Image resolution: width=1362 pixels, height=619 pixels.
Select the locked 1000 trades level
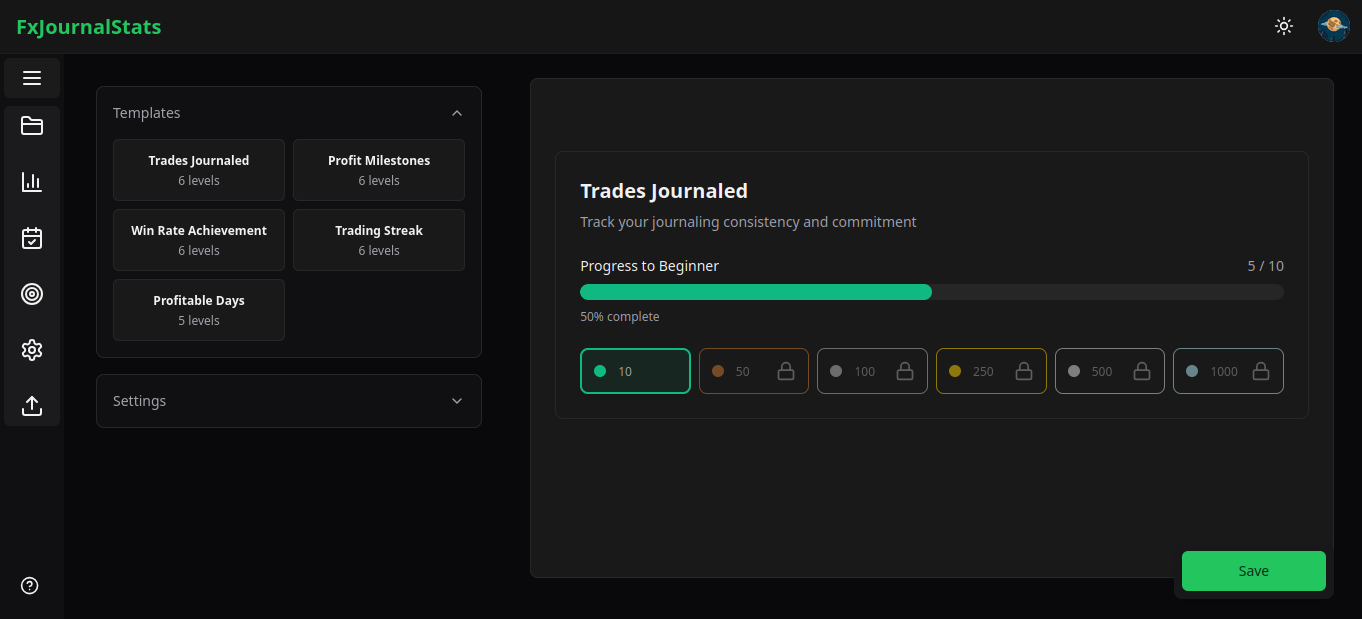(x=1227, y=371)
